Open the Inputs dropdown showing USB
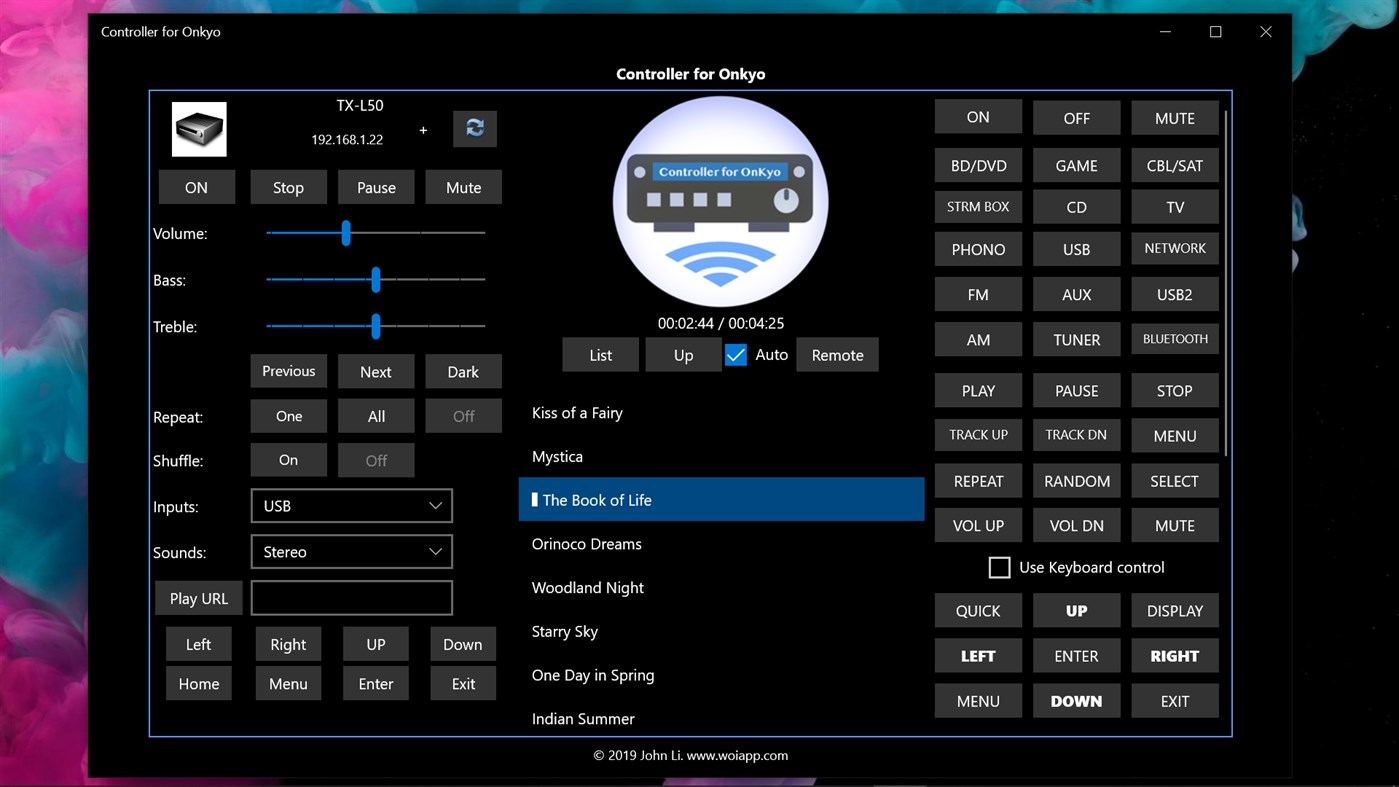The width and height of the screenshot is (1399, 787). [x=351, y=506]
